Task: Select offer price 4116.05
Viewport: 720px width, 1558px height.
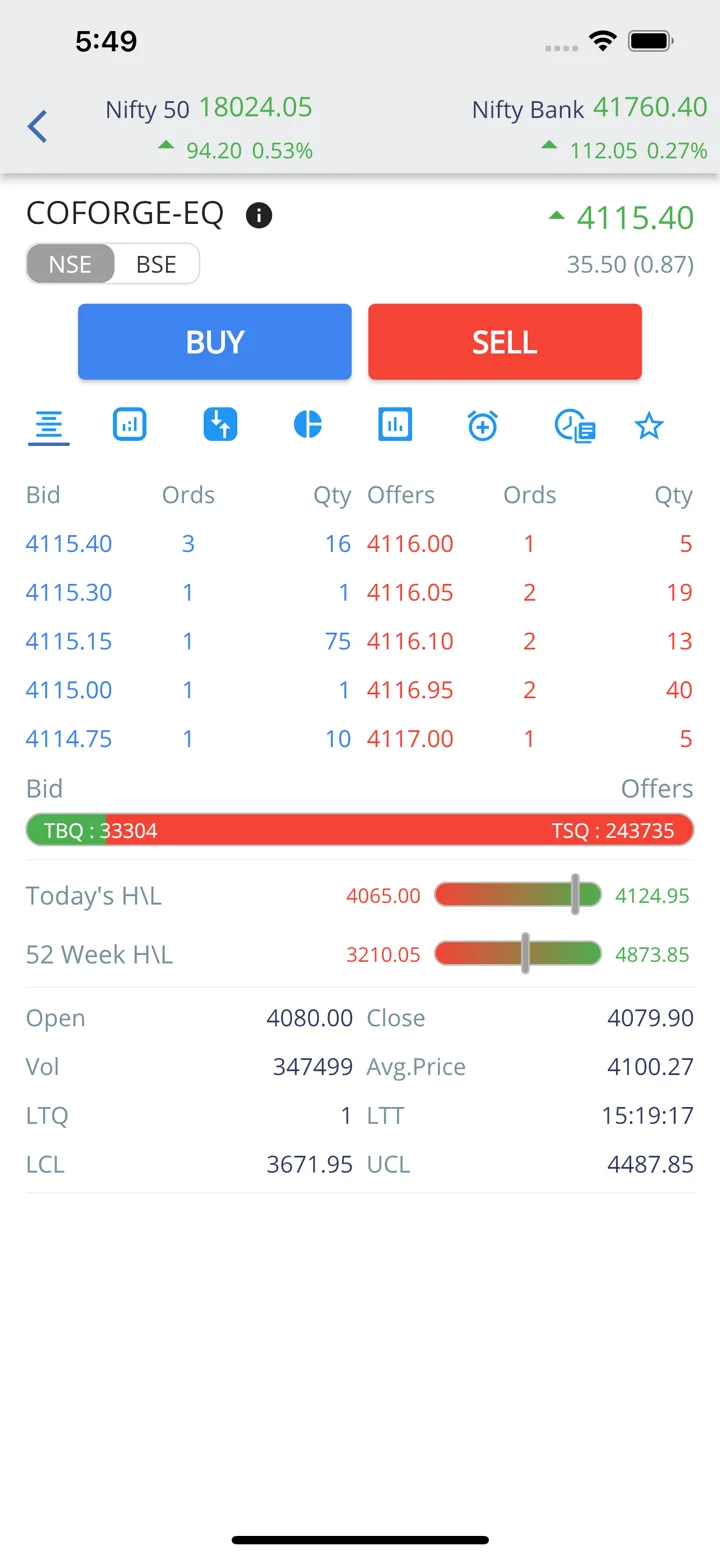Action: [410, 593]
